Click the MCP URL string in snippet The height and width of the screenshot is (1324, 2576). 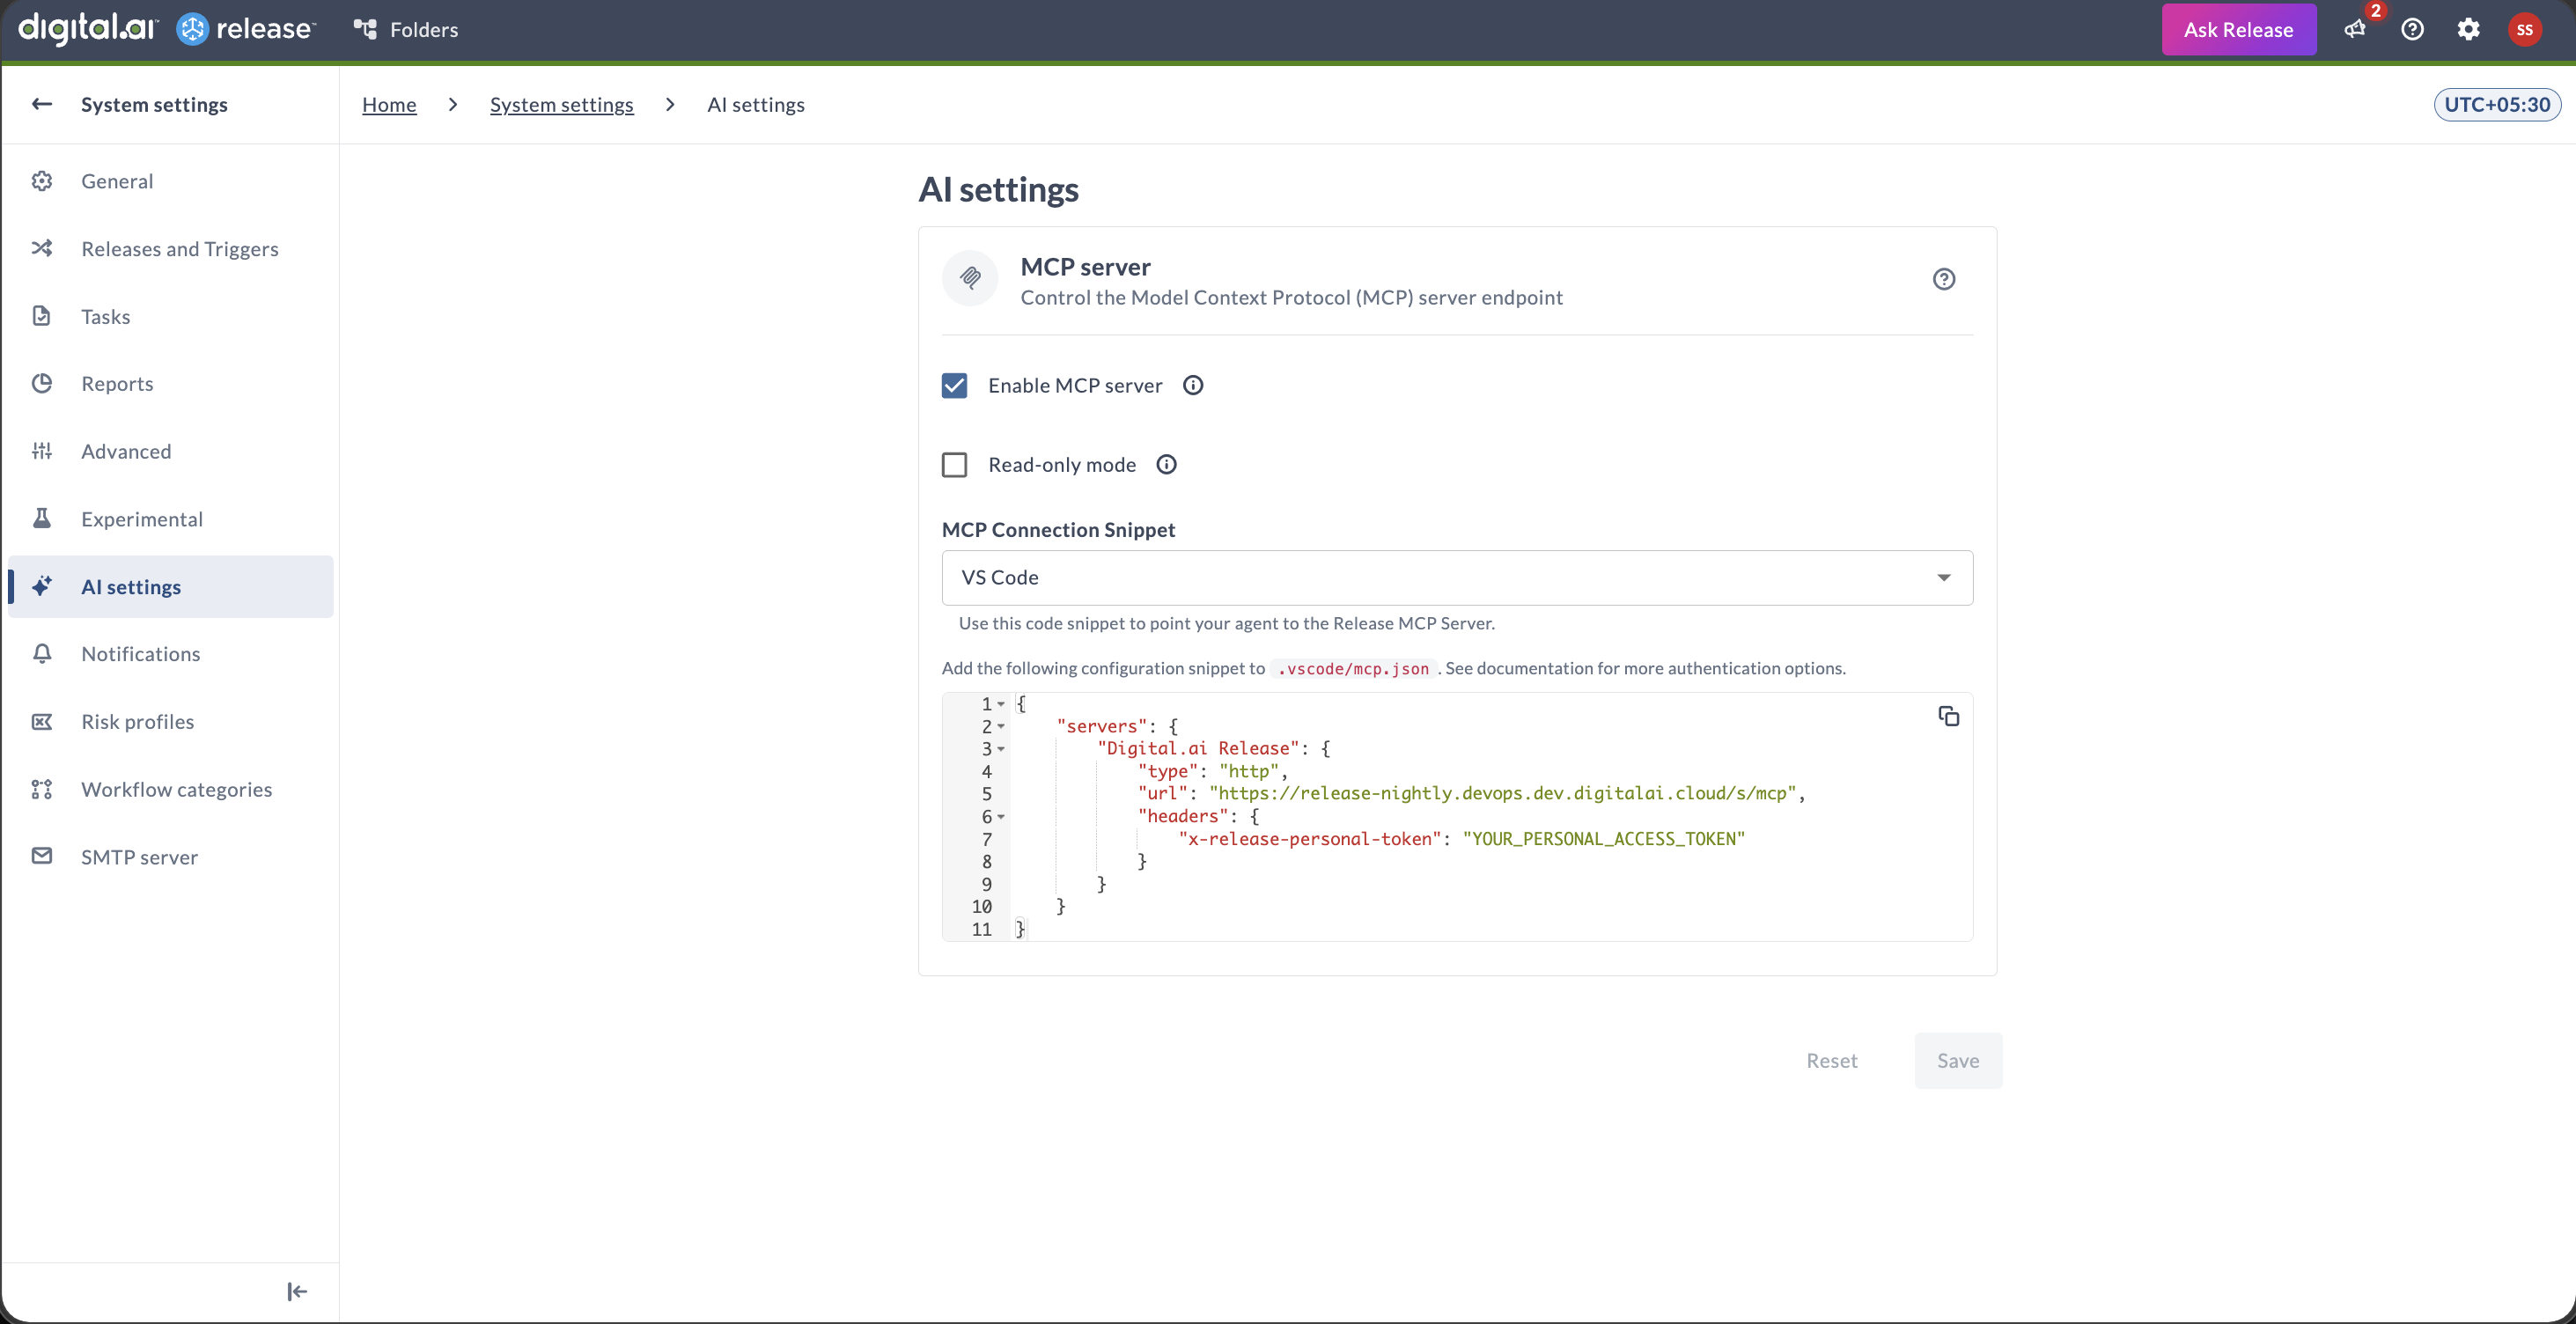click(1503, 793)
